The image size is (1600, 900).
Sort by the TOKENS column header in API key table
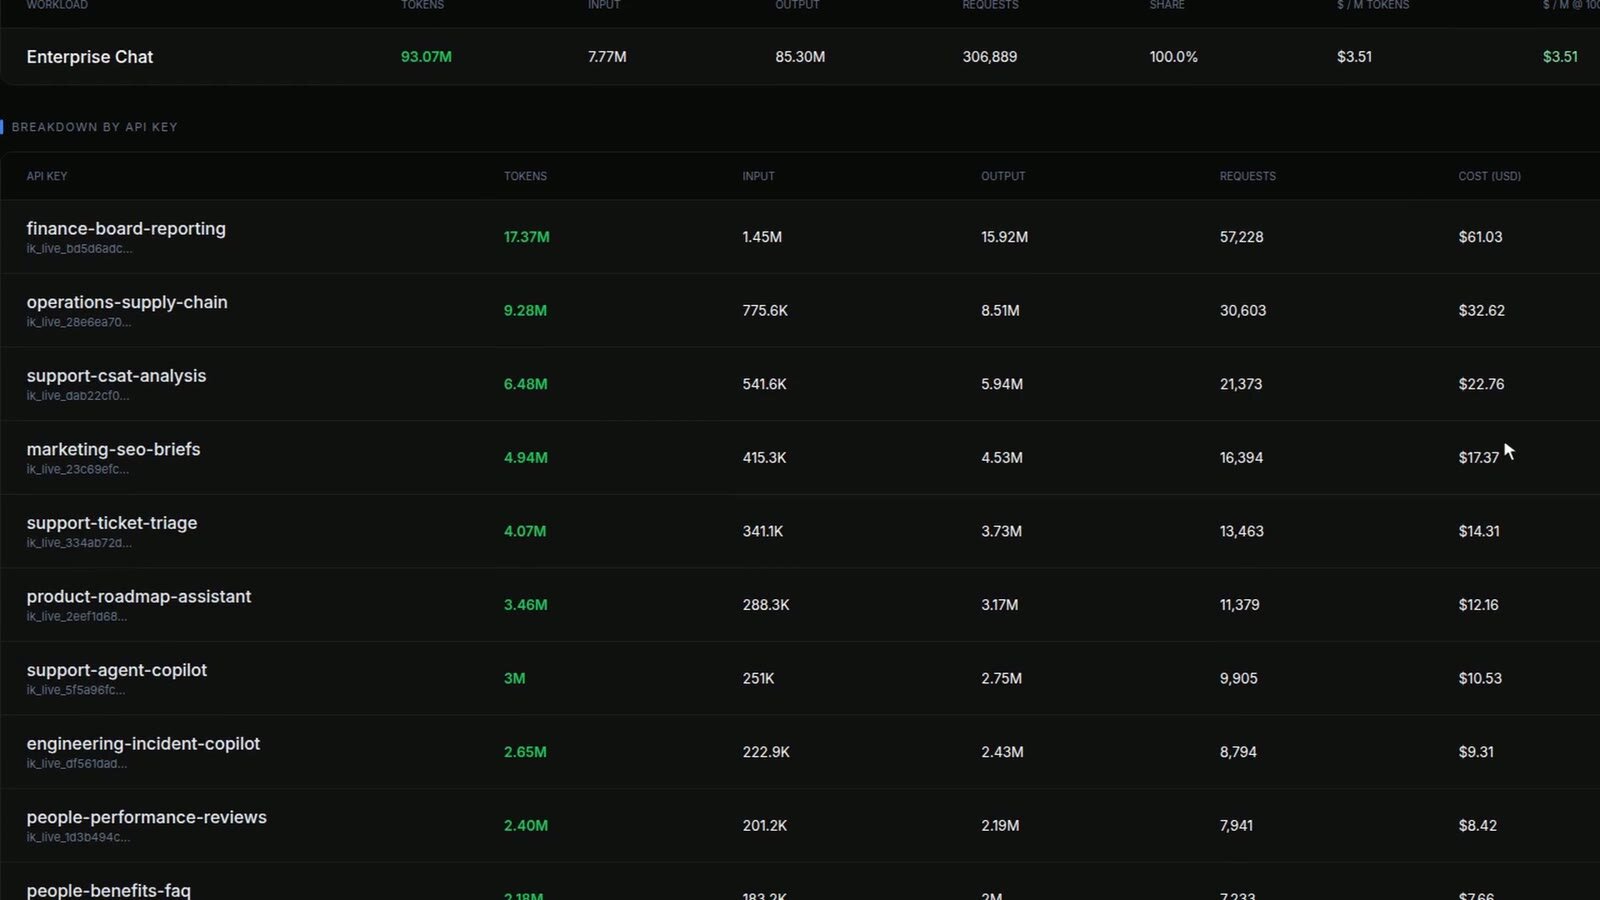(525, 176)
